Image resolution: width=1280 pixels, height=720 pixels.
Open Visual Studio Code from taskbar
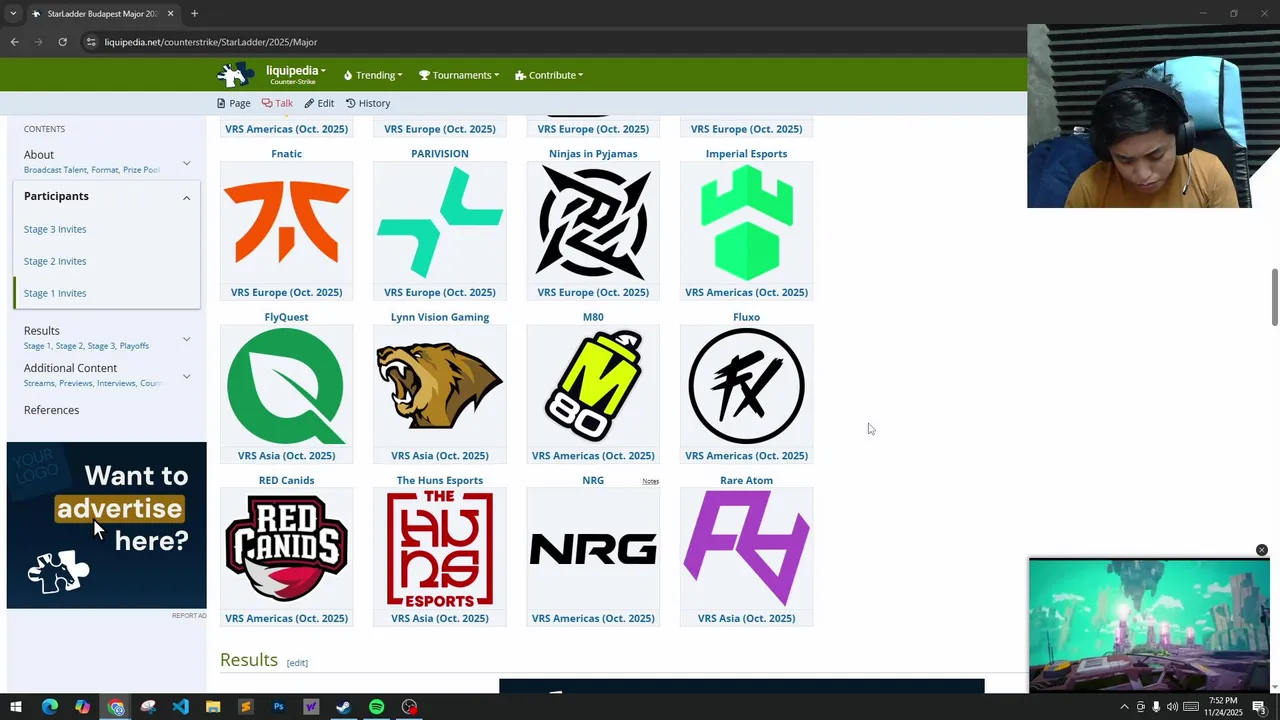(180, 707)
